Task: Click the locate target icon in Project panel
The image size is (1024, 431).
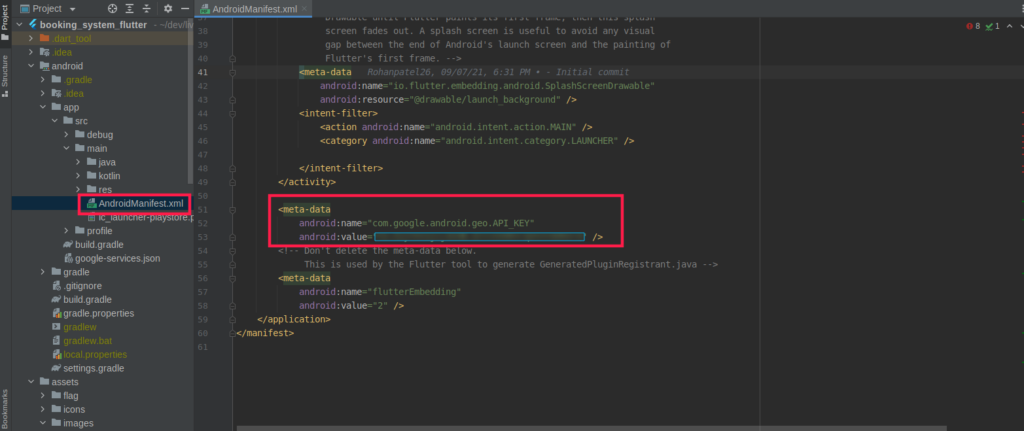Action: (112, 8)
